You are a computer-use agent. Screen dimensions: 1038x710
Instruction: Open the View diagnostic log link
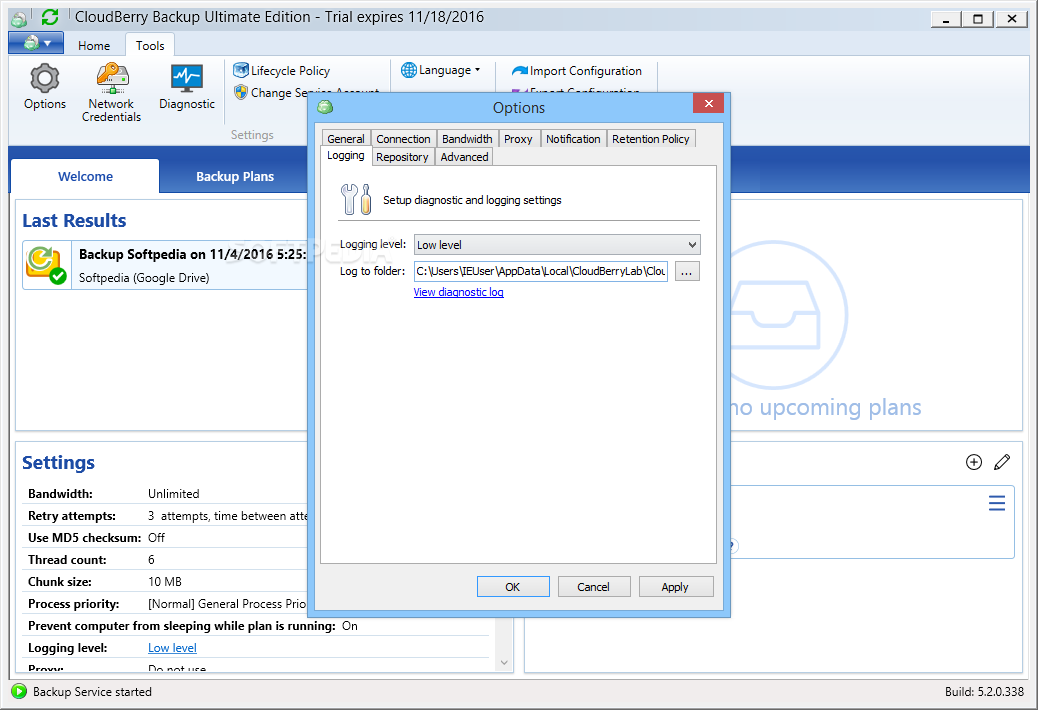pyautogui.click(x=458, y=292)
